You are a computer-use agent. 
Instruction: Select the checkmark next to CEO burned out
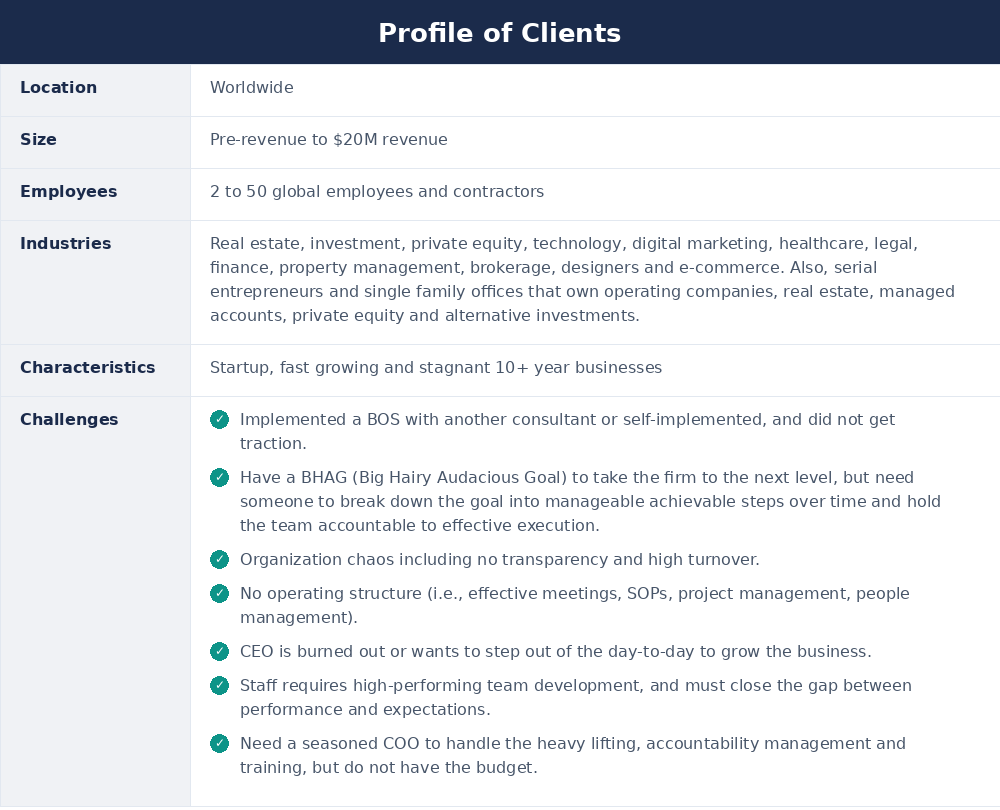(x=219, y=651)
